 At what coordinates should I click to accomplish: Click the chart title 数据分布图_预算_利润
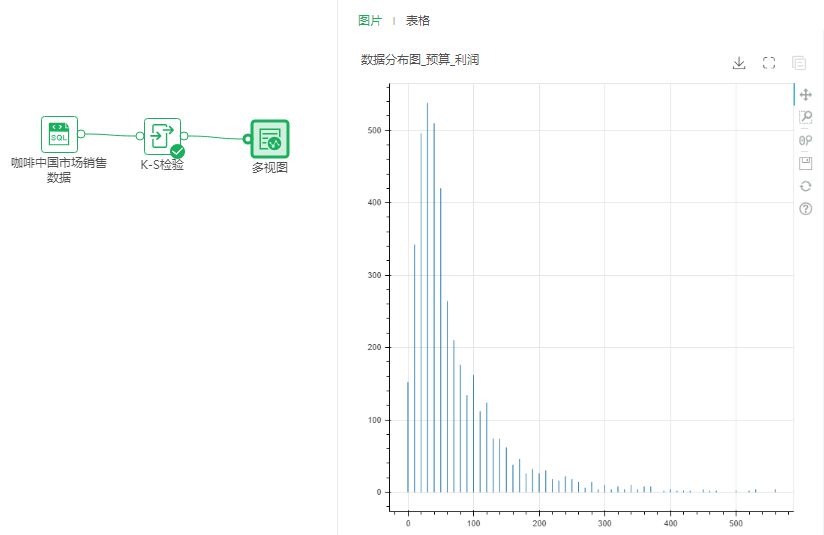420,60
